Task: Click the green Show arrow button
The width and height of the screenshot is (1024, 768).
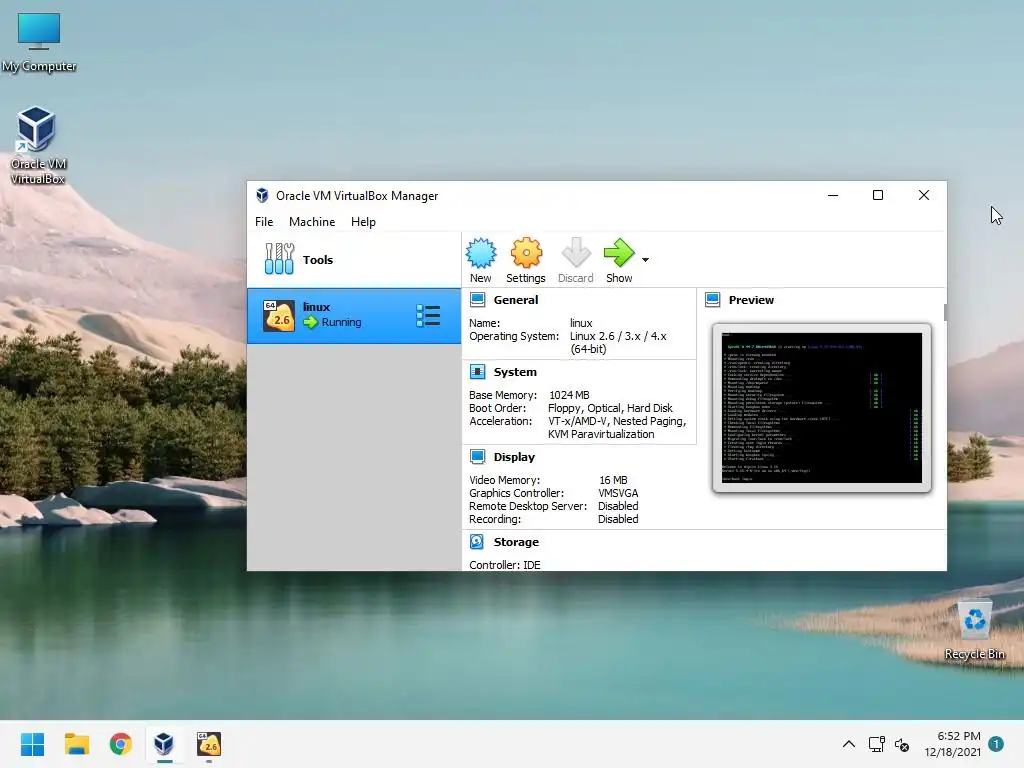Action: pos(618,260)
